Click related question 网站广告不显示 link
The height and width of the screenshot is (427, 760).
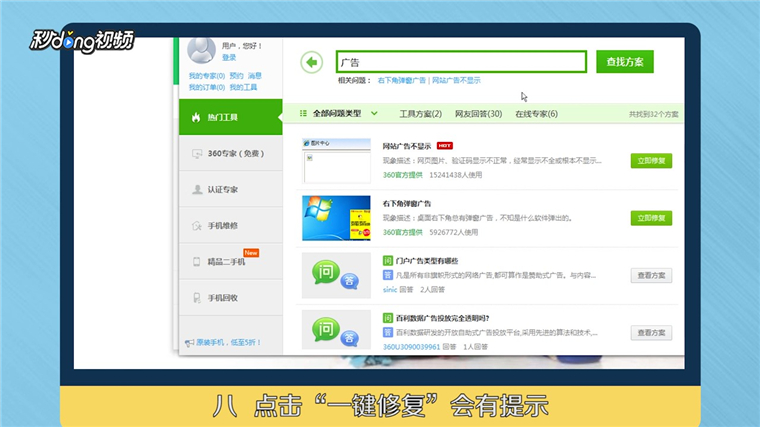coord(456,80)
